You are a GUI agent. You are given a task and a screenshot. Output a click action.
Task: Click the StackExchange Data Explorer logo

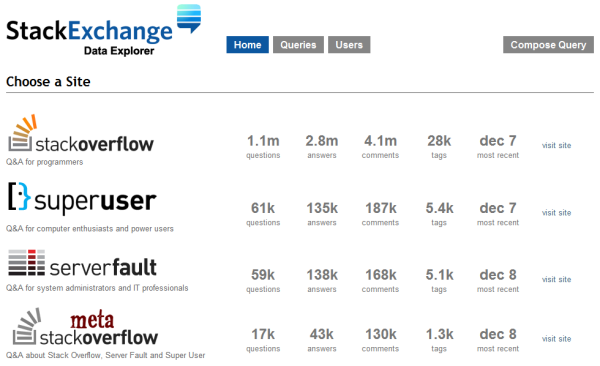(103, 31)
